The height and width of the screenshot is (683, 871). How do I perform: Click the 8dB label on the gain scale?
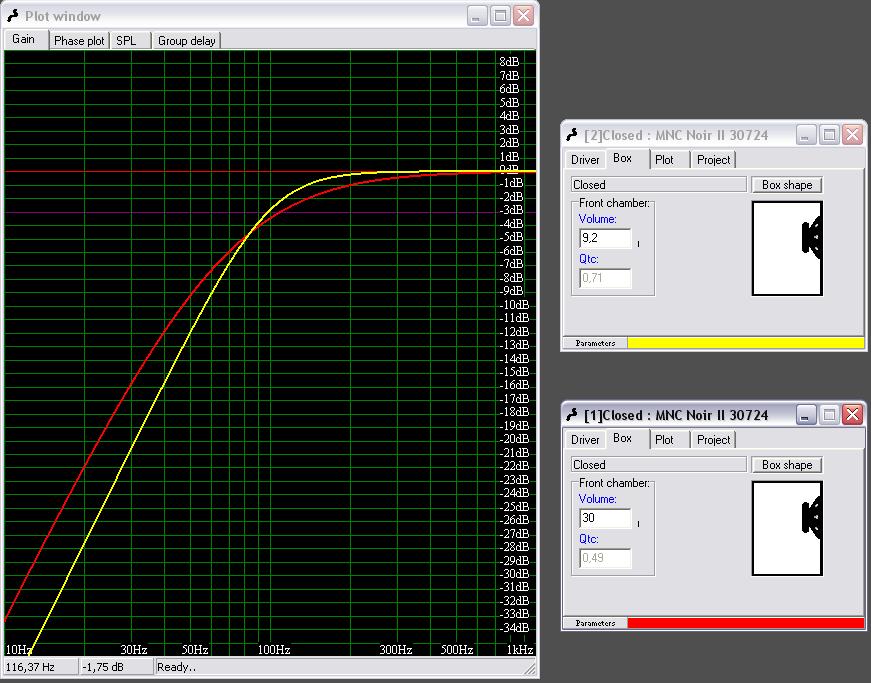[x=509, y=62]
